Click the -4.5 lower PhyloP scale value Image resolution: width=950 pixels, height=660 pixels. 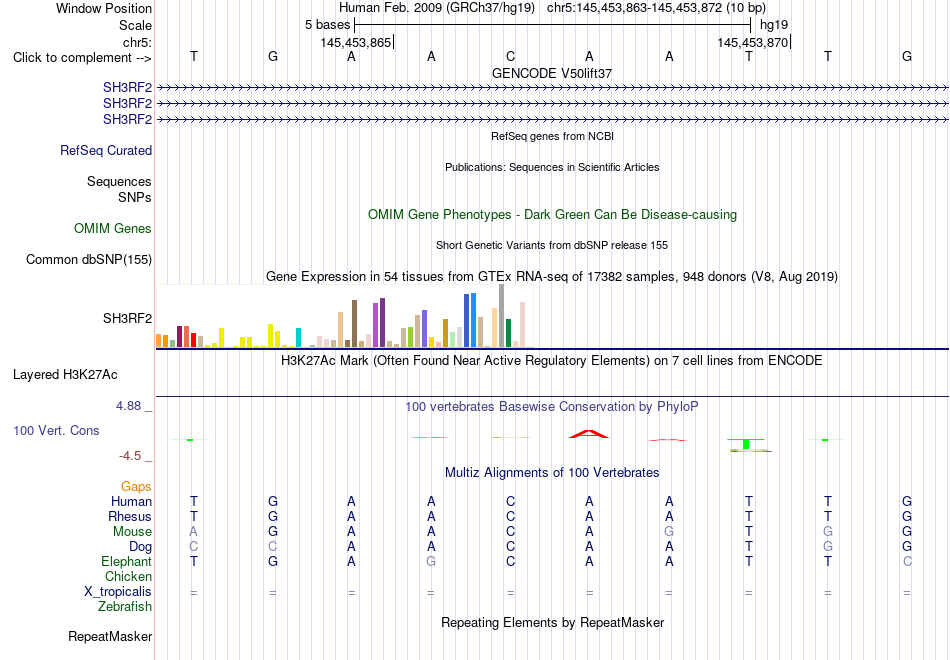[x=130, y=456]
